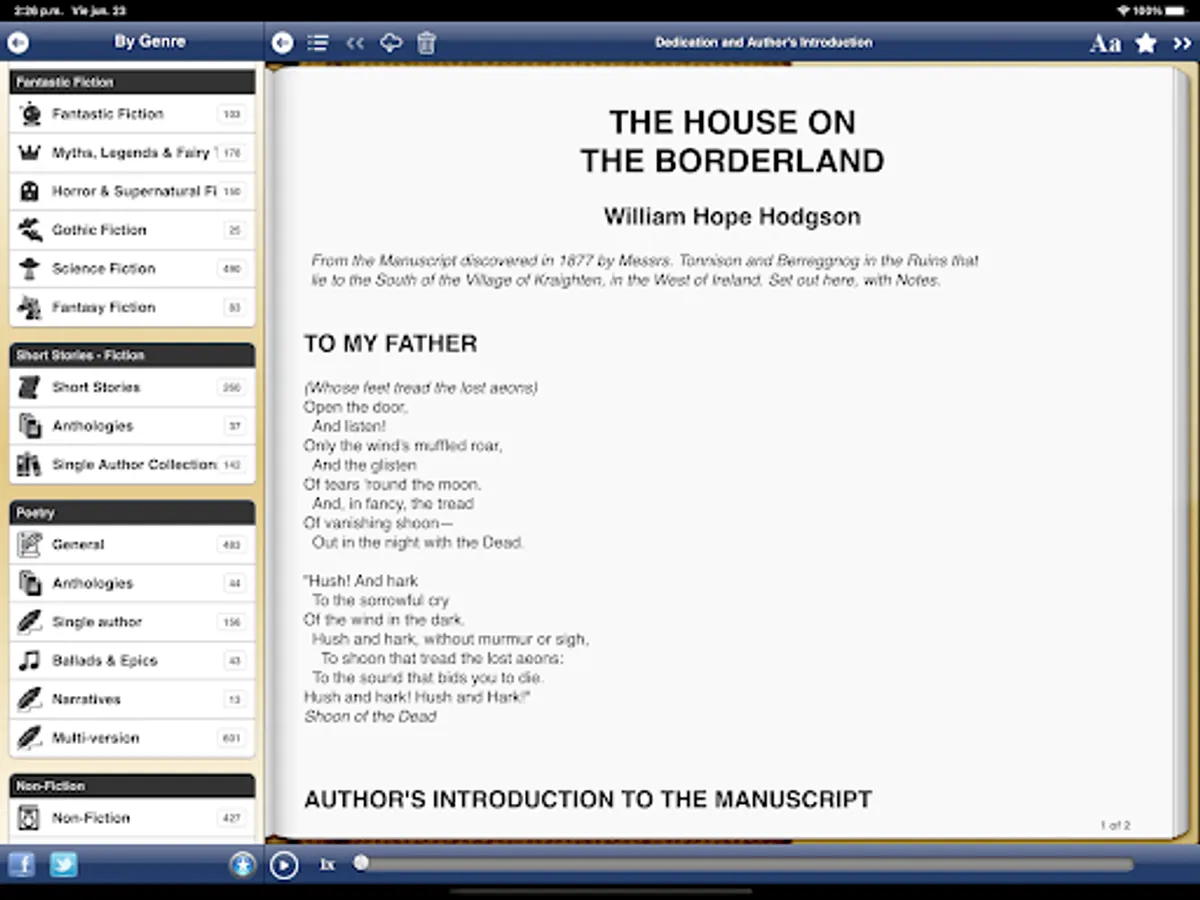1200x900 pixels.
Task: Tap the Dedication and Author's Introduction title
Action: tap(764, 43)
